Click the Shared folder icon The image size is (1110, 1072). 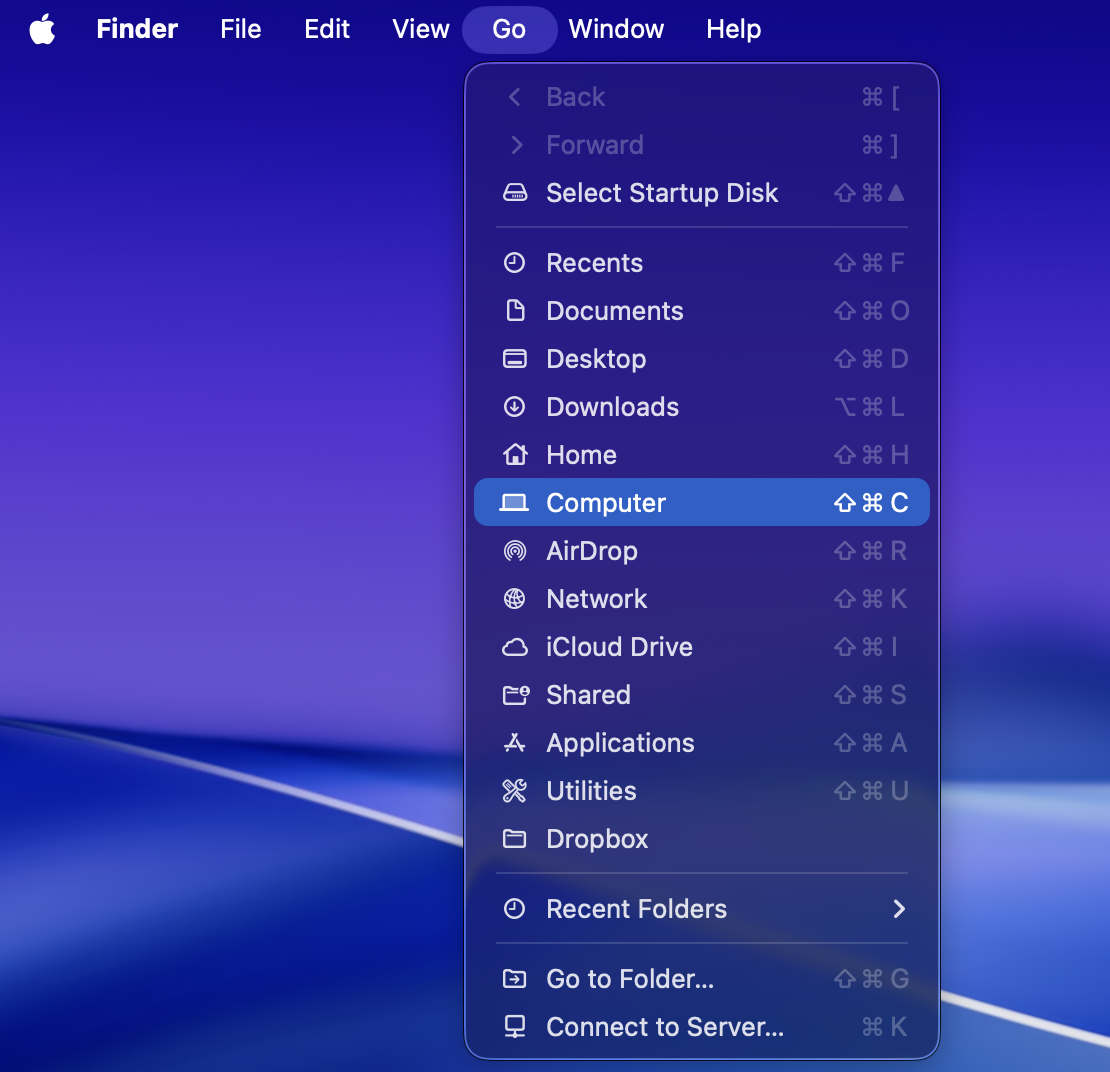(515, 695)
